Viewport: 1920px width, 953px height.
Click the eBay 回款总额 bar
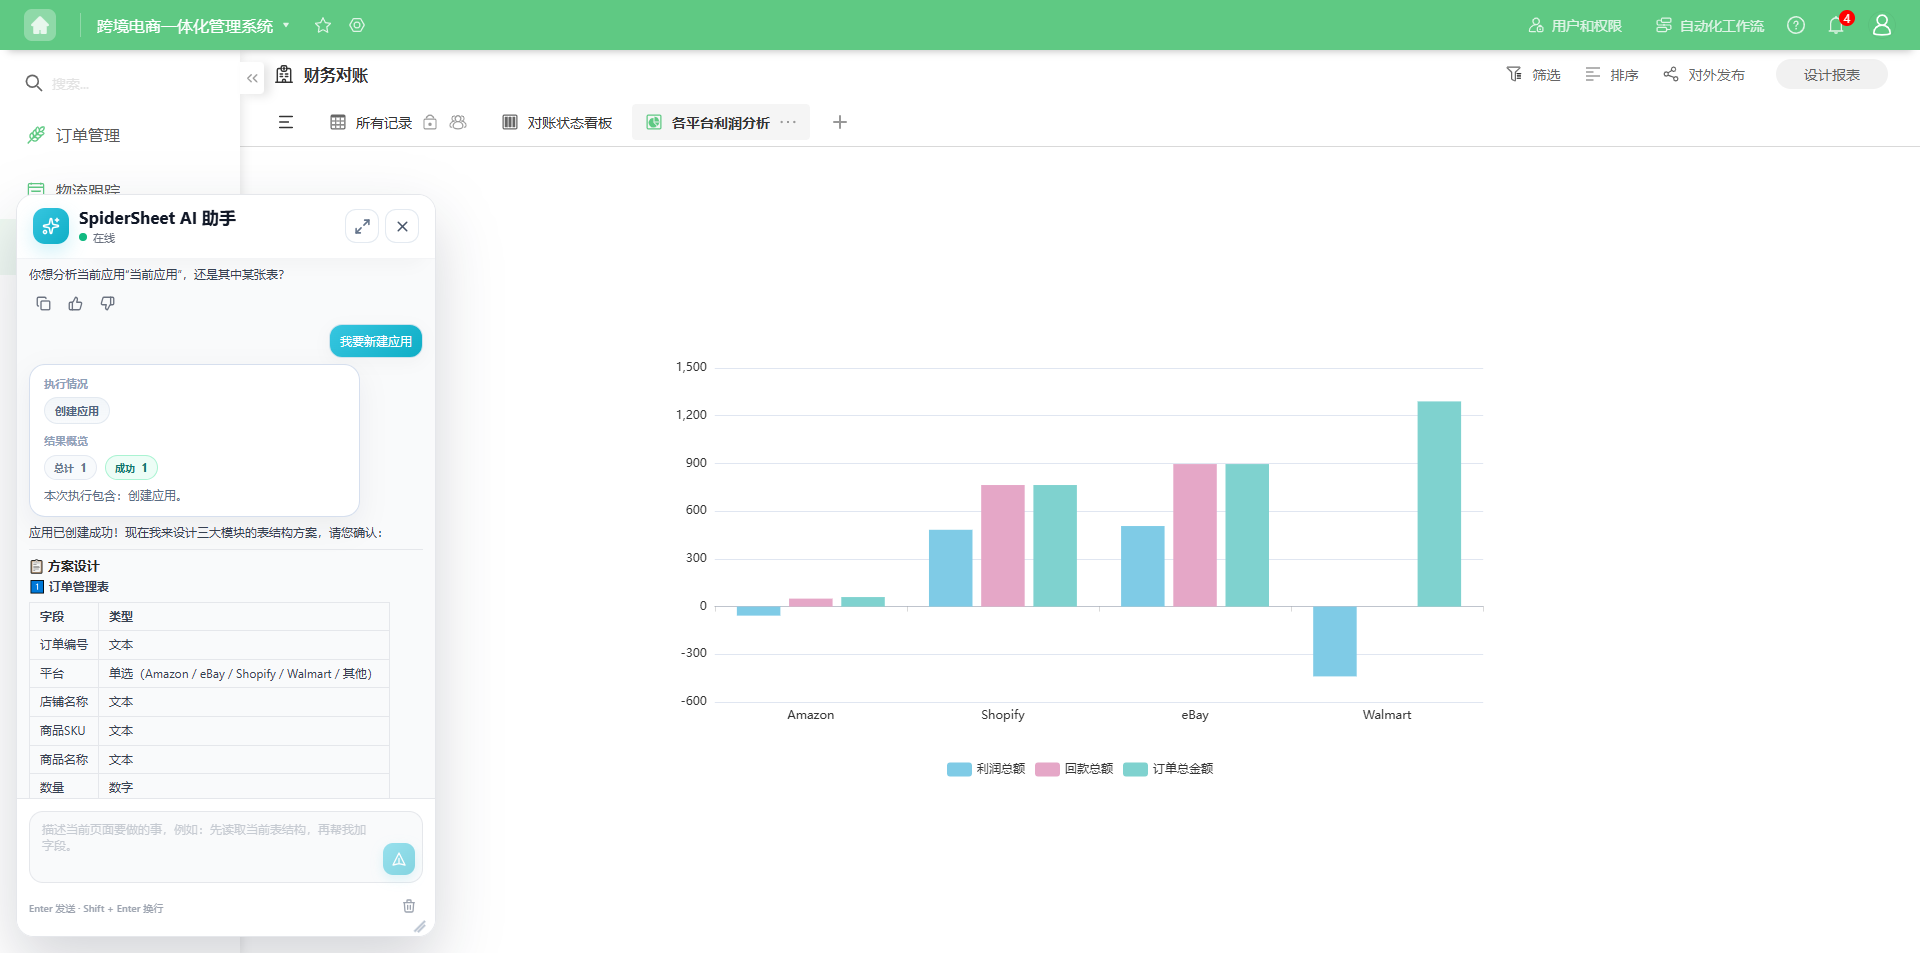[1195, 535]
